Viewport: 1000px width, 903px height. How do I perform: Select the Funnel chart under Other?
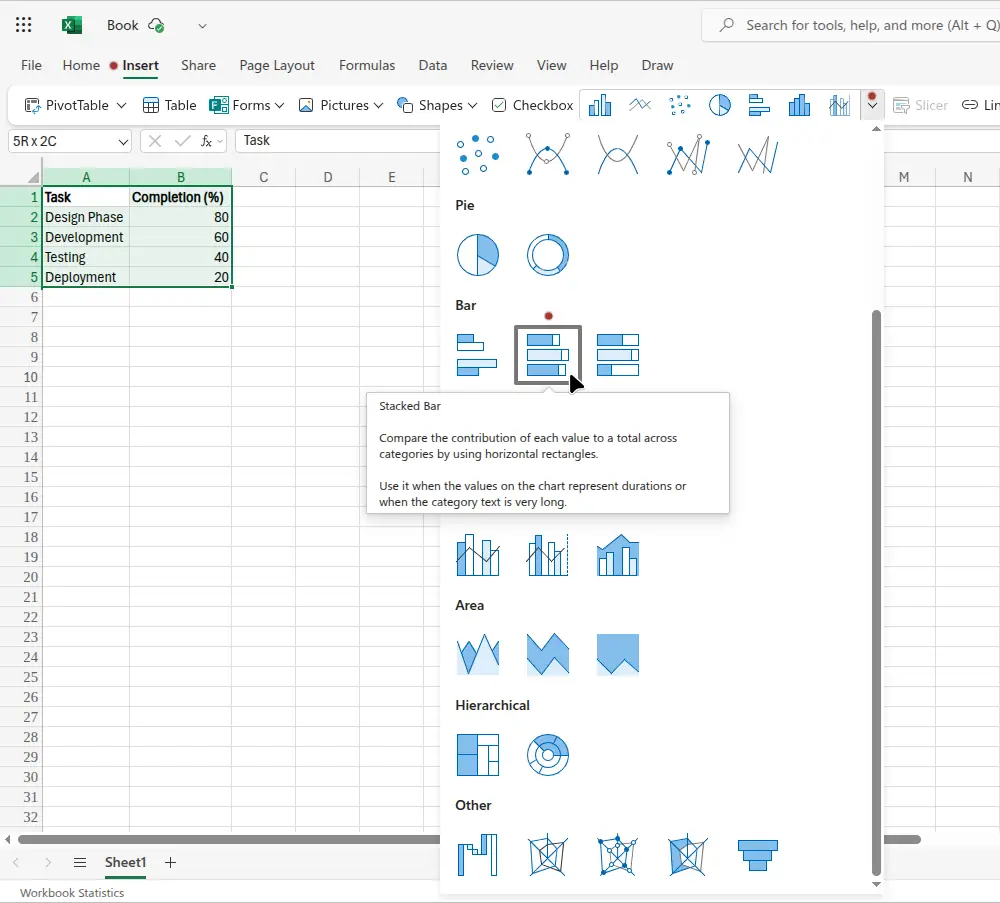tap(757, 855)
